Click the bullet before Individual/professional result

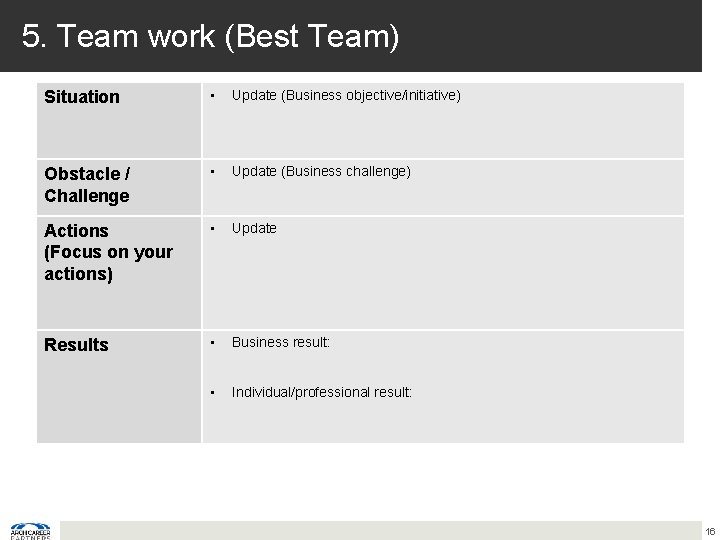coord(211,392)
